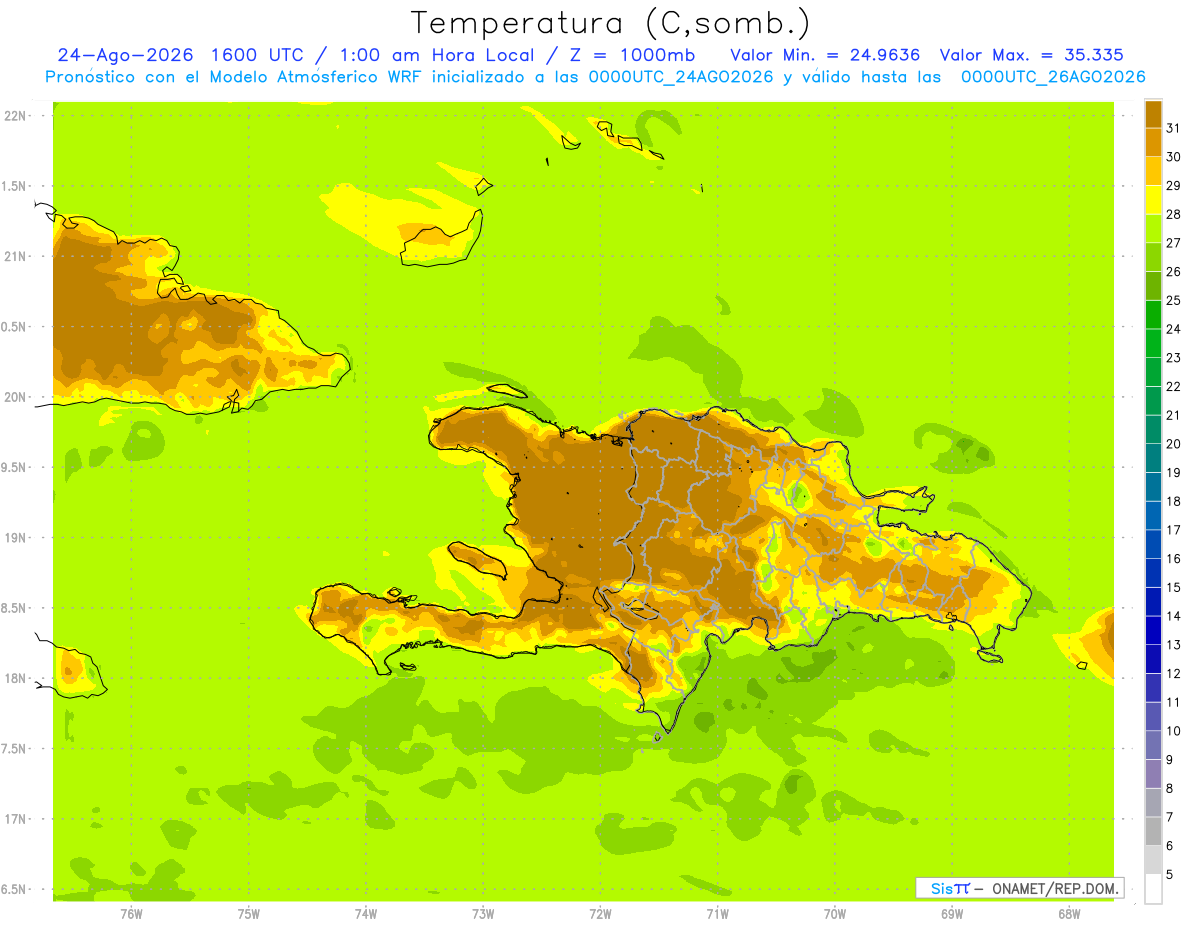Click legend value label "28"

pos(1173,214)
